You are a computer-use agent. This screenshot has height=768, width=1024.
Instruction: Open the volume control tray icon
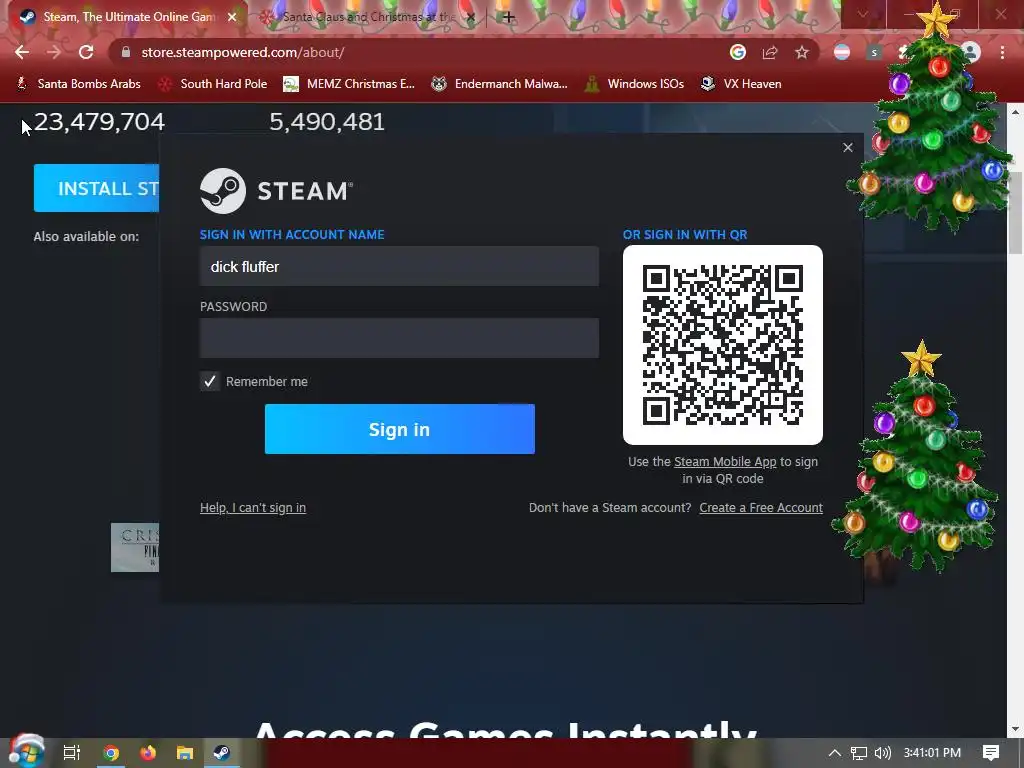pyautogui.click(x=882, y=753)
